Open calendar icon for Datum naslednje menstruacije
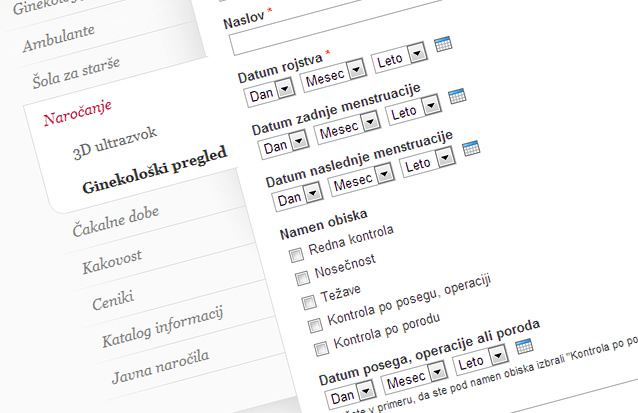Viewport: 638px width, 413px height. click(x=471, y=147)
